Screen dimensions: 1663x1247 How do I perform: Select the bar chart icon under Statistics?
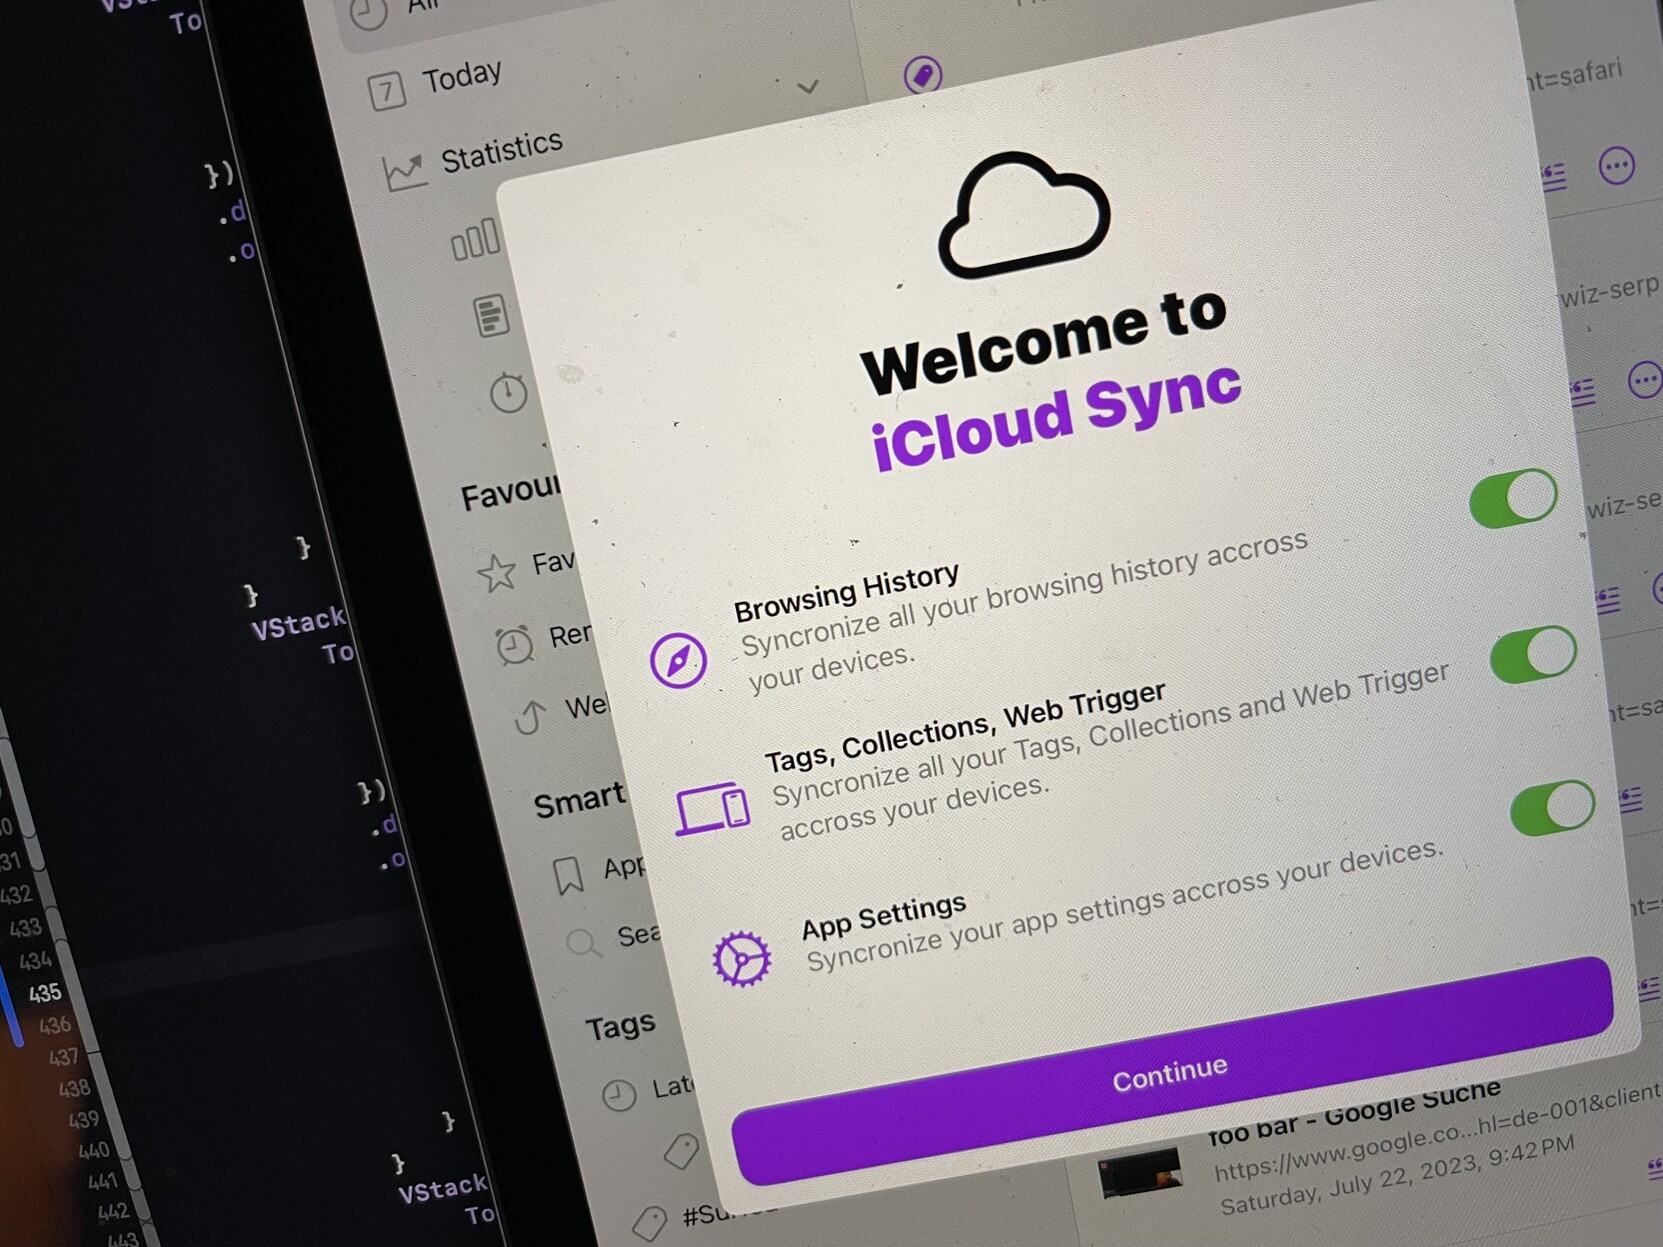coord(475,239)
